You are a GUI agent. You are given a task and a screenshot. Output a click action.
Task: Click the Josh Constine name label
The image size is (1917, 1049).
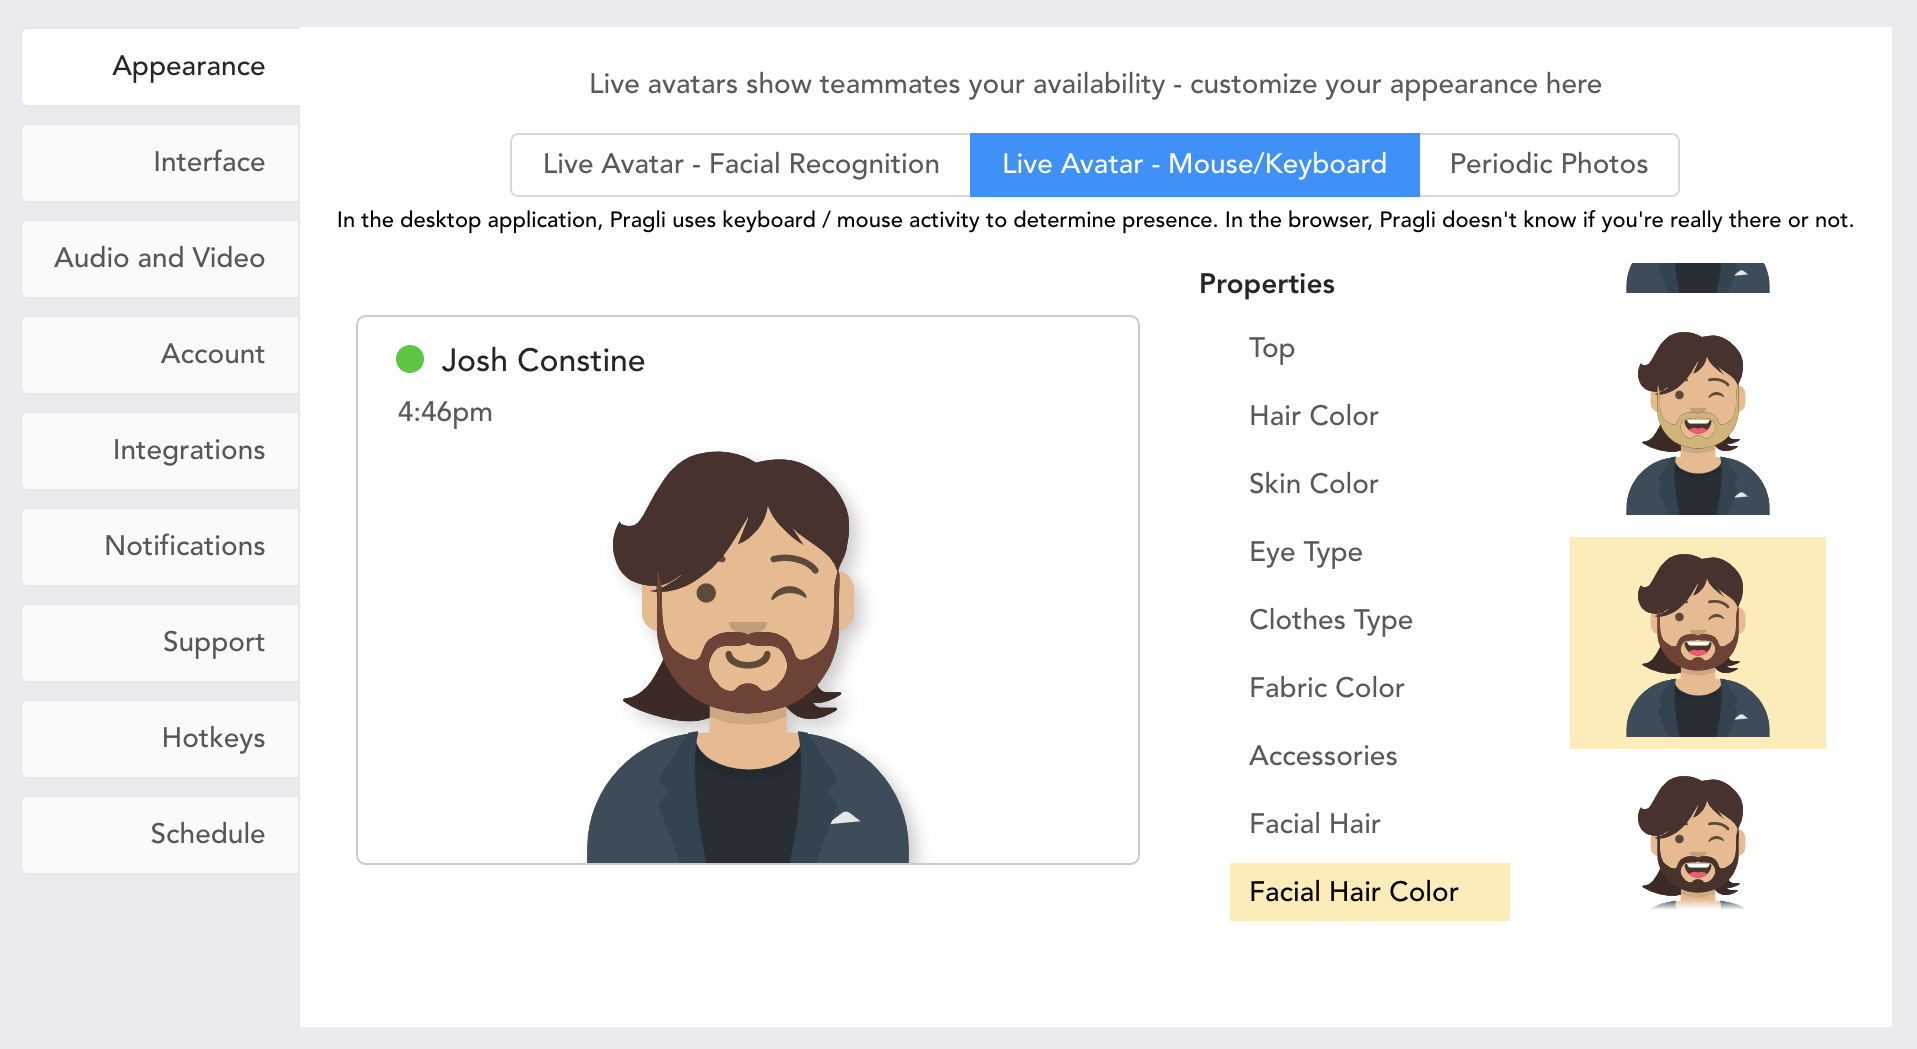click(x=543, y=360)
